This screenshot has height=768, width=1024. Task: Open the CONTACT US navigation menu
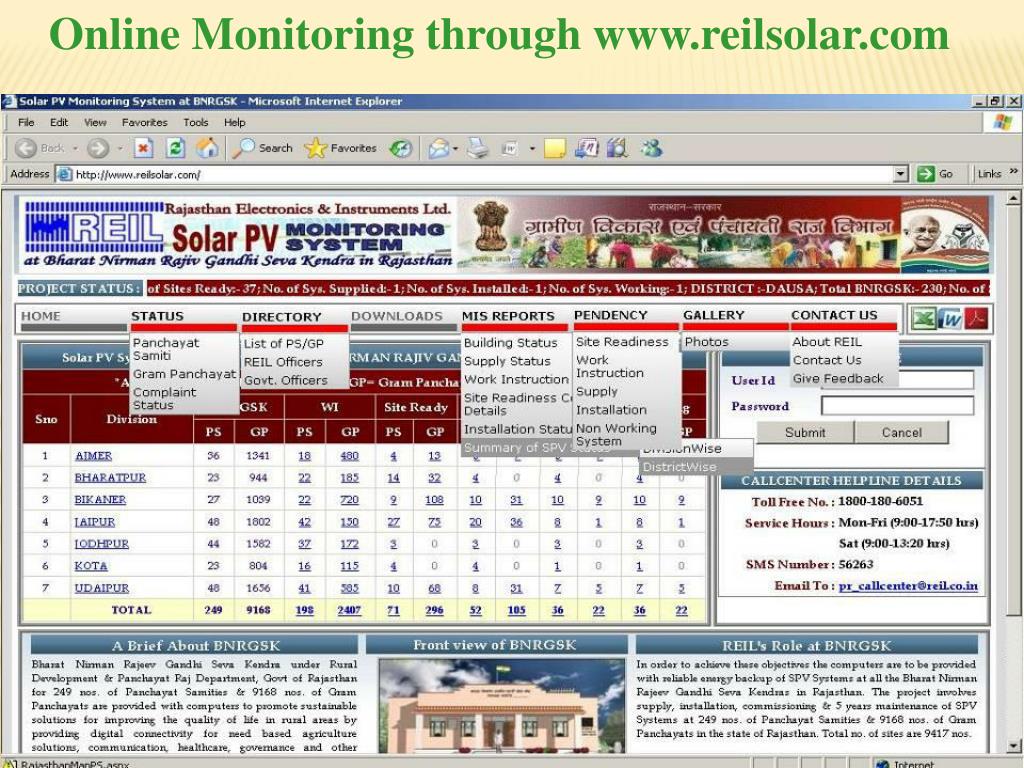click(x=834, y=315)
